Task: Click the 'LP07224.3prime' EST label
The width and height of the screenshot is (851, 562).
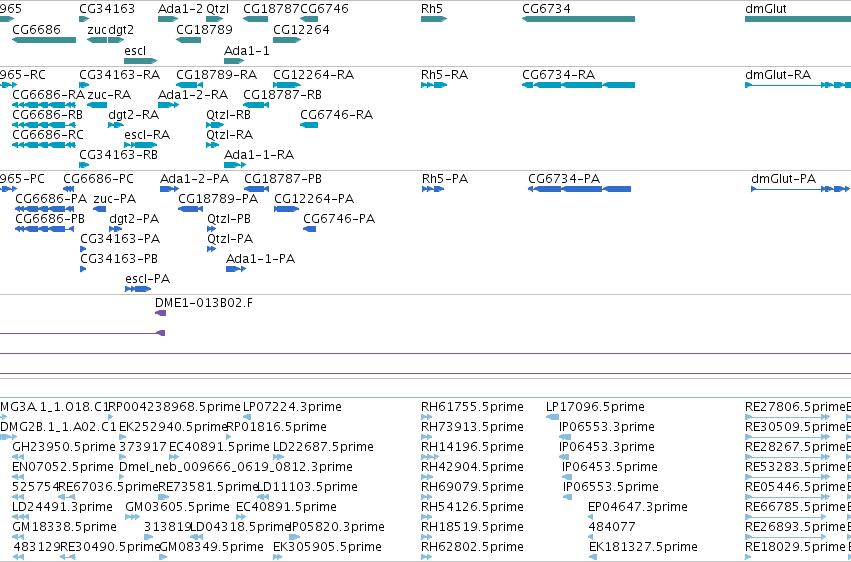Action: pyautogui.click(x=292, y=407)
